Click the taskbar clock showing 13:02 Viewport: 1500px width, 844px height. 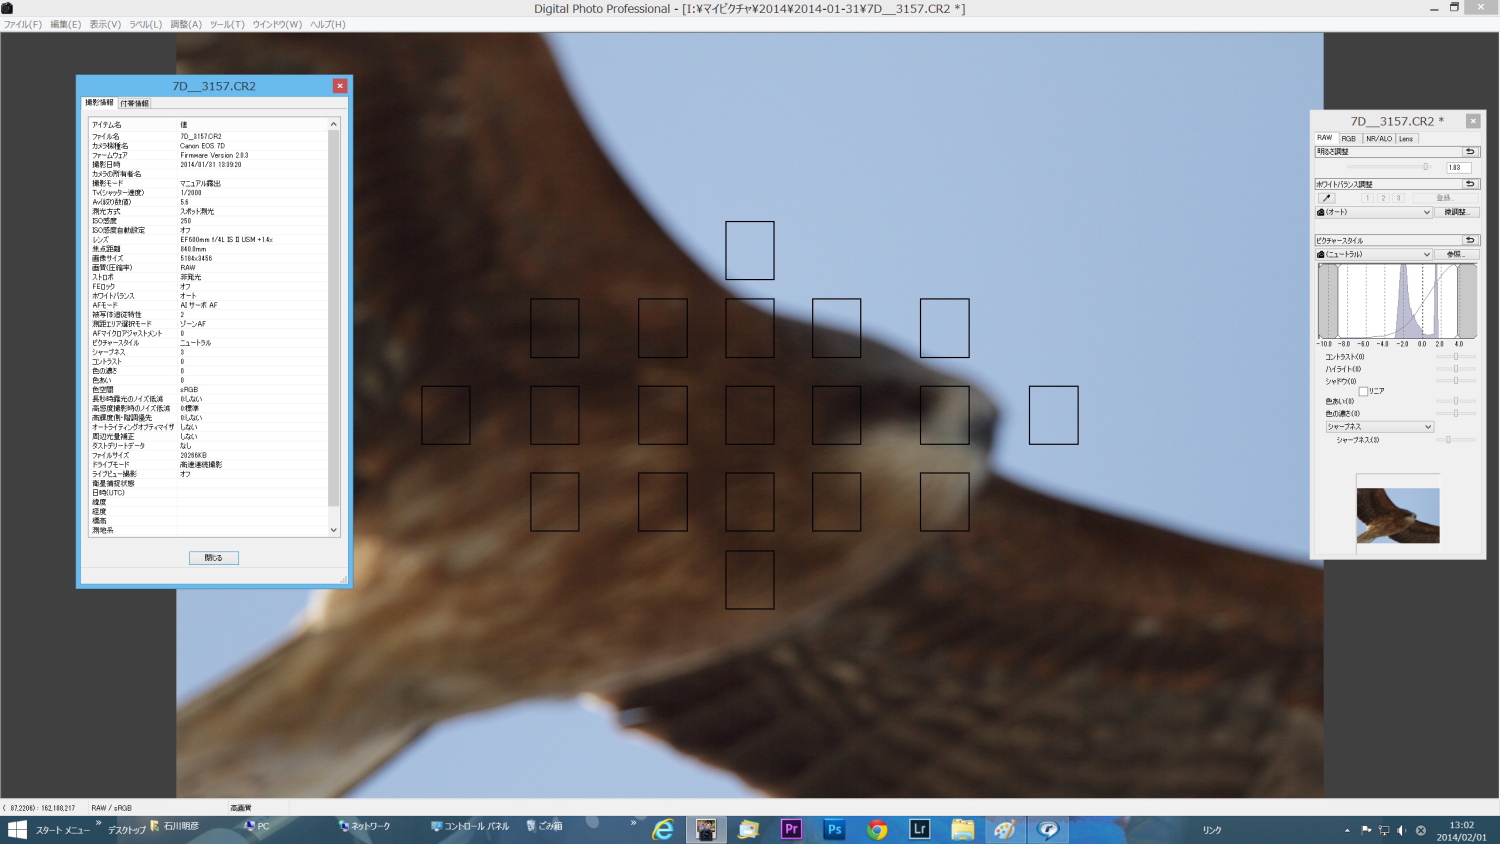pos(1461,831)
